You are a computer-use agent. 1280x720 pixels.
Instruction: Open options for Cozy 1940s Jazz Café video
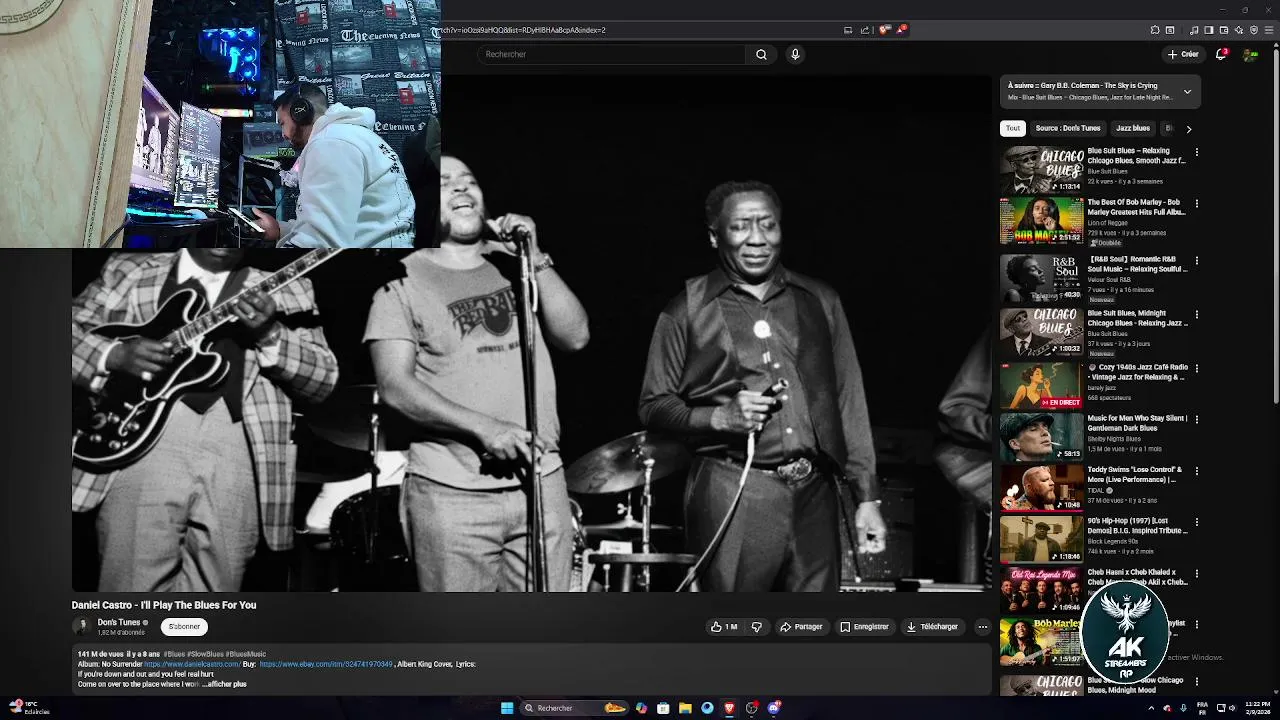coord(1197,368)
